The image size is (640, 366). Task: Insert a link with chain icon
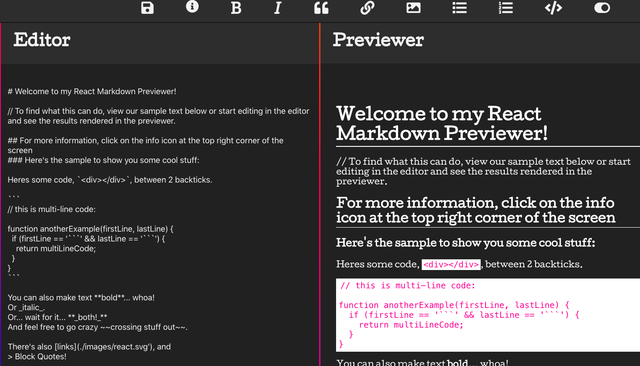367,8
